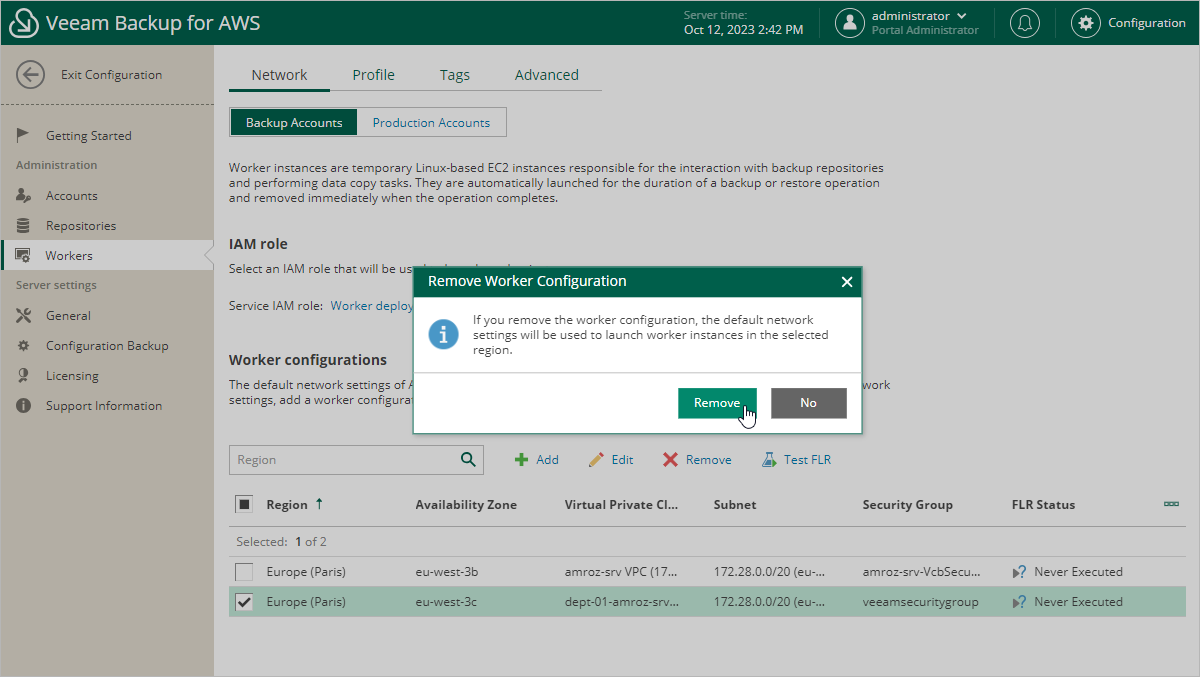This screenshot has width=1200, height=677.
Task: Open the Advanced tab
Action: pos(546,75)
